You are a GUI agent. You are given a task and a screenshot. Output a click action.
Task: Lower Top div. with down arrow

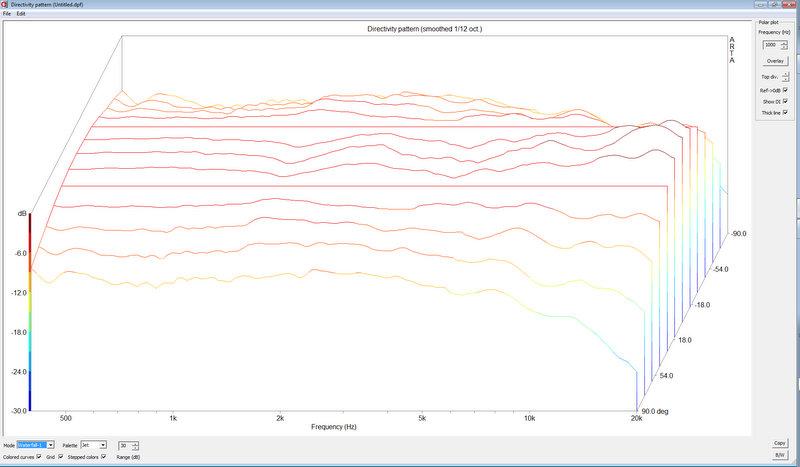(x=784, y=79)
